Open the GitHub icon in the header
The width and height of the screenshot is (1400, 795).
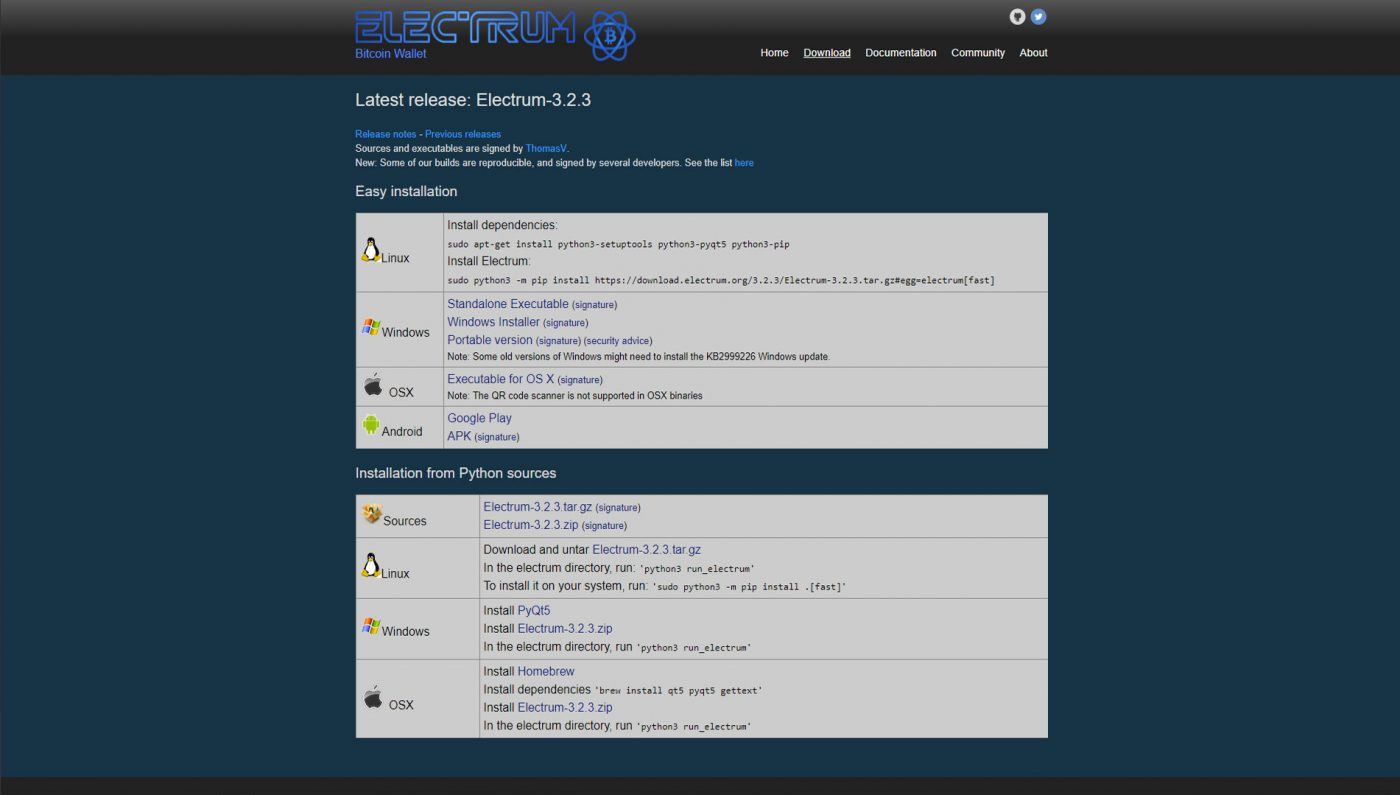click(x=1017, y=17)
